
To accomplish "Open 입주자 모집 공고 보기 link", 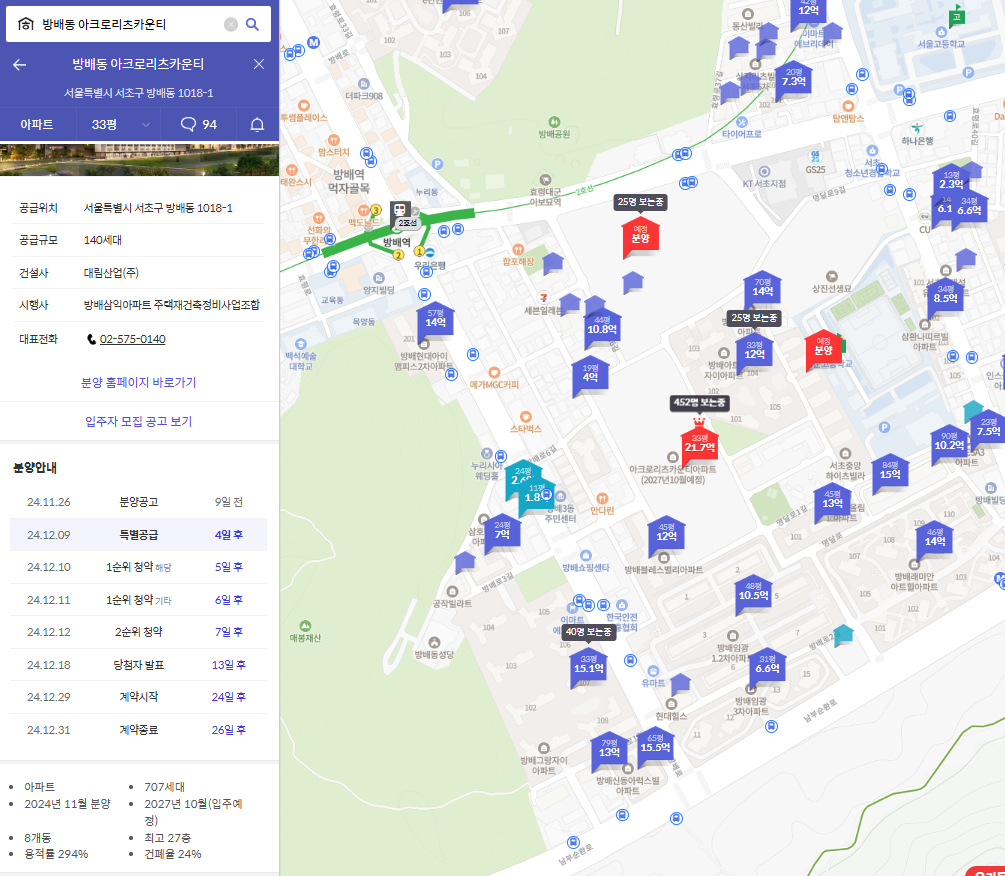I will click(138, 421).
